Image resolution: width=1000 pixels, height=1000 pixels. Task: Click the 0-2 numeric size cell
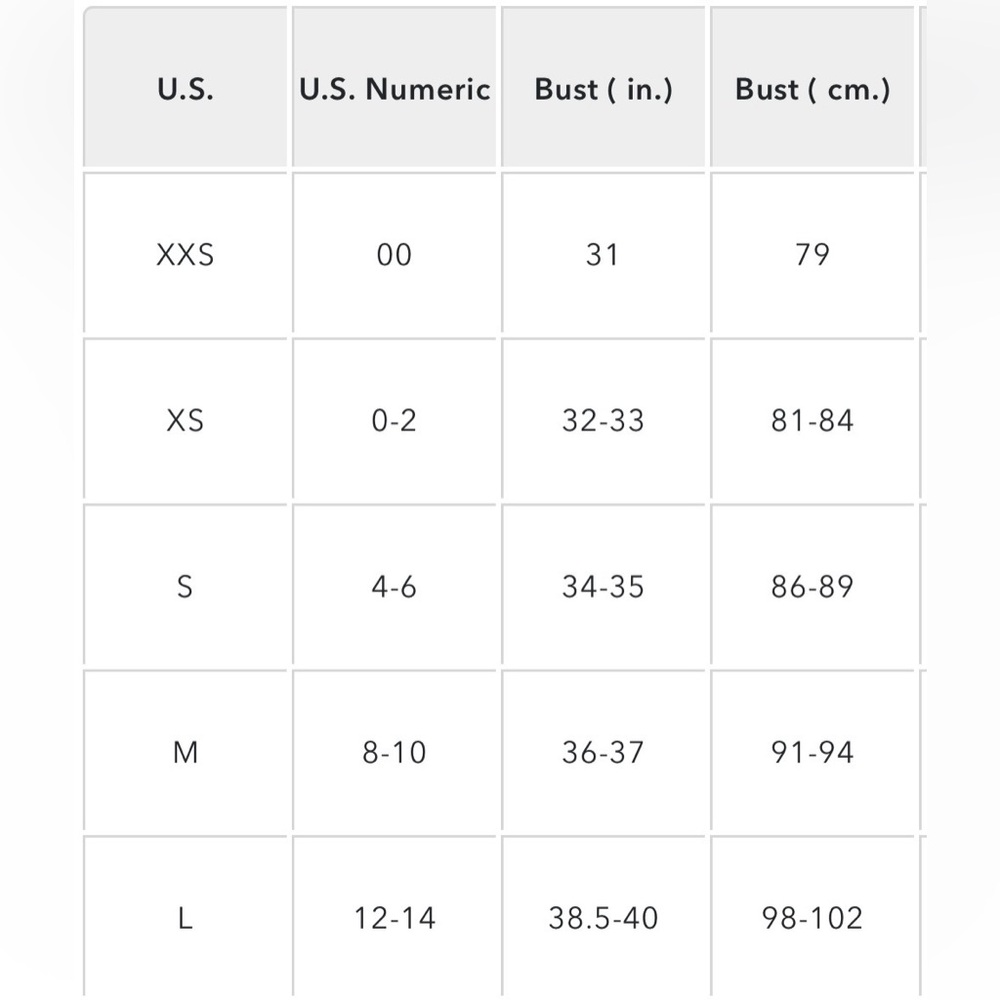394,419
